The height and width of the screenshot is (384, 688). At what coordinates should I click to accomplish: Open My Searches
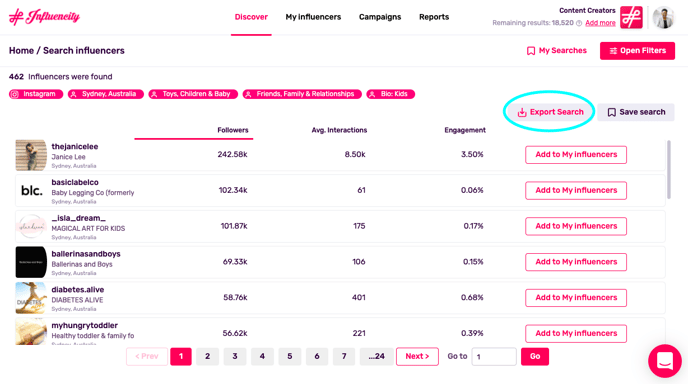(x=556, y=50)
